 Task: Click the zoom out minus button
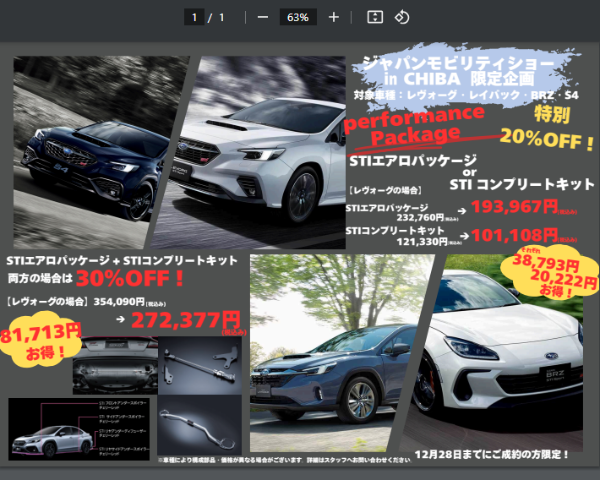(262, 17)
